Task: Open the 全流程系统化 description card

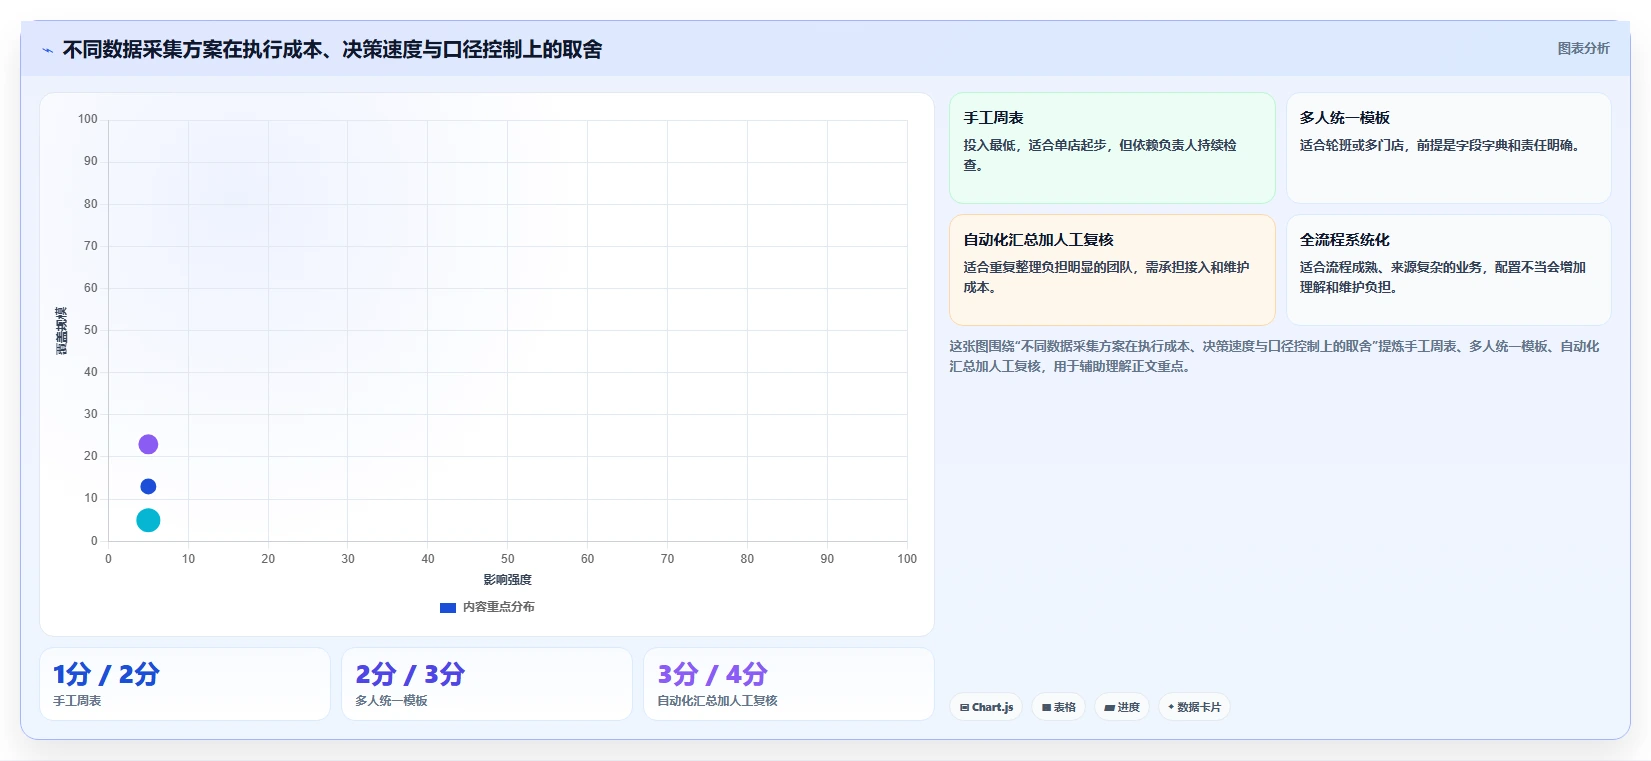Action: (1448, 270)
